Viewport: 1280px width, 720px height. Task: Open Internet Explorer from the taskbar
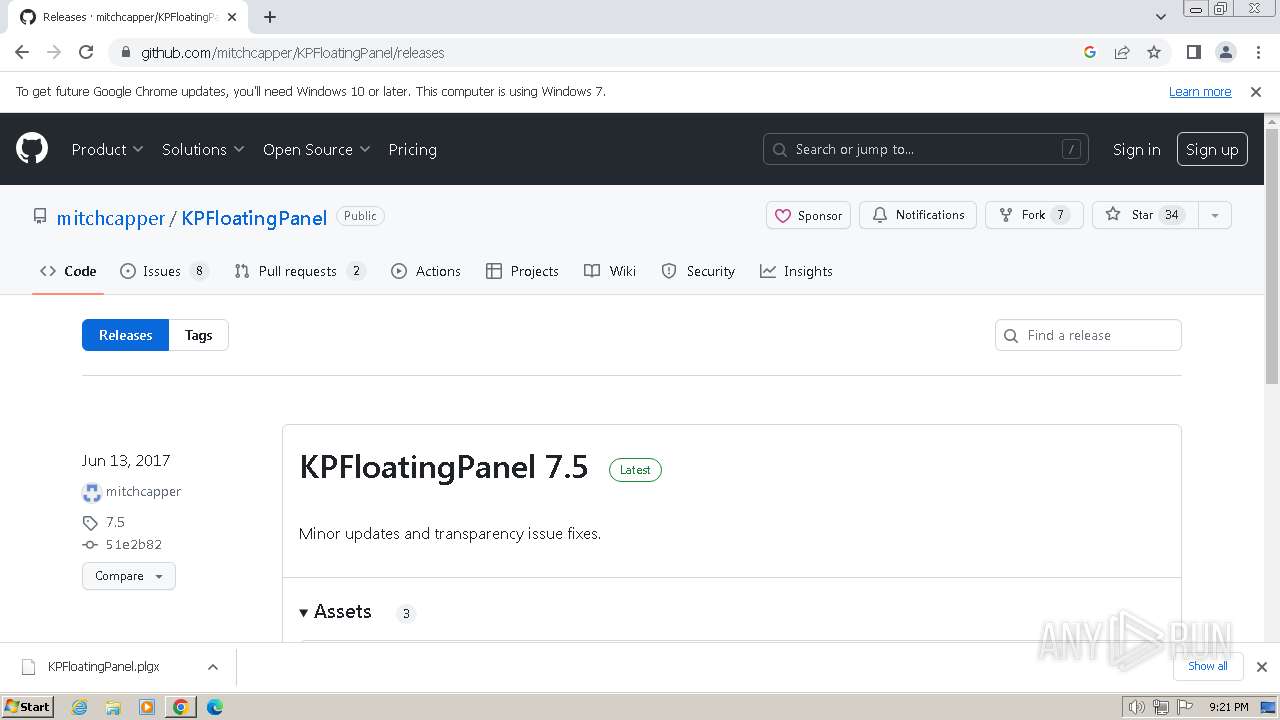[x=80, y=707]
